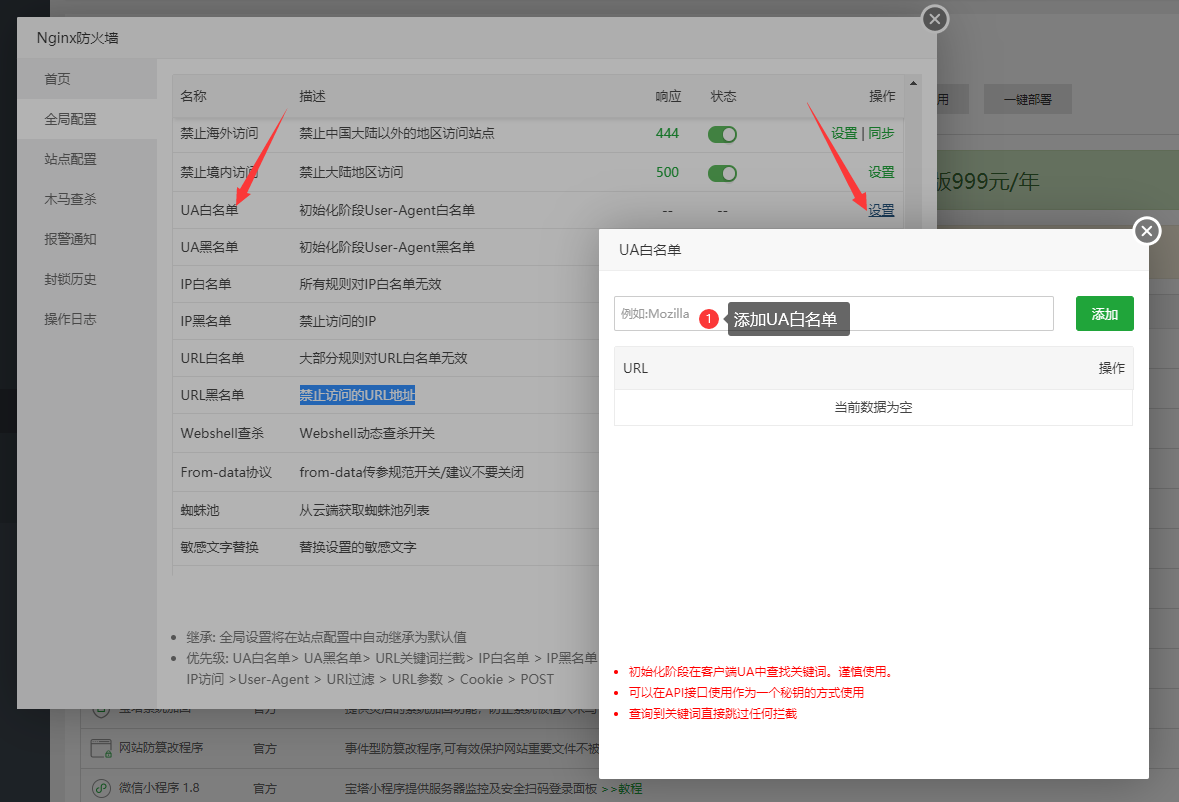The width and height of the screenshot is (1179, 802).
Task: Click the 网站防篡改程序 shield icon
Action: [102, 750]
